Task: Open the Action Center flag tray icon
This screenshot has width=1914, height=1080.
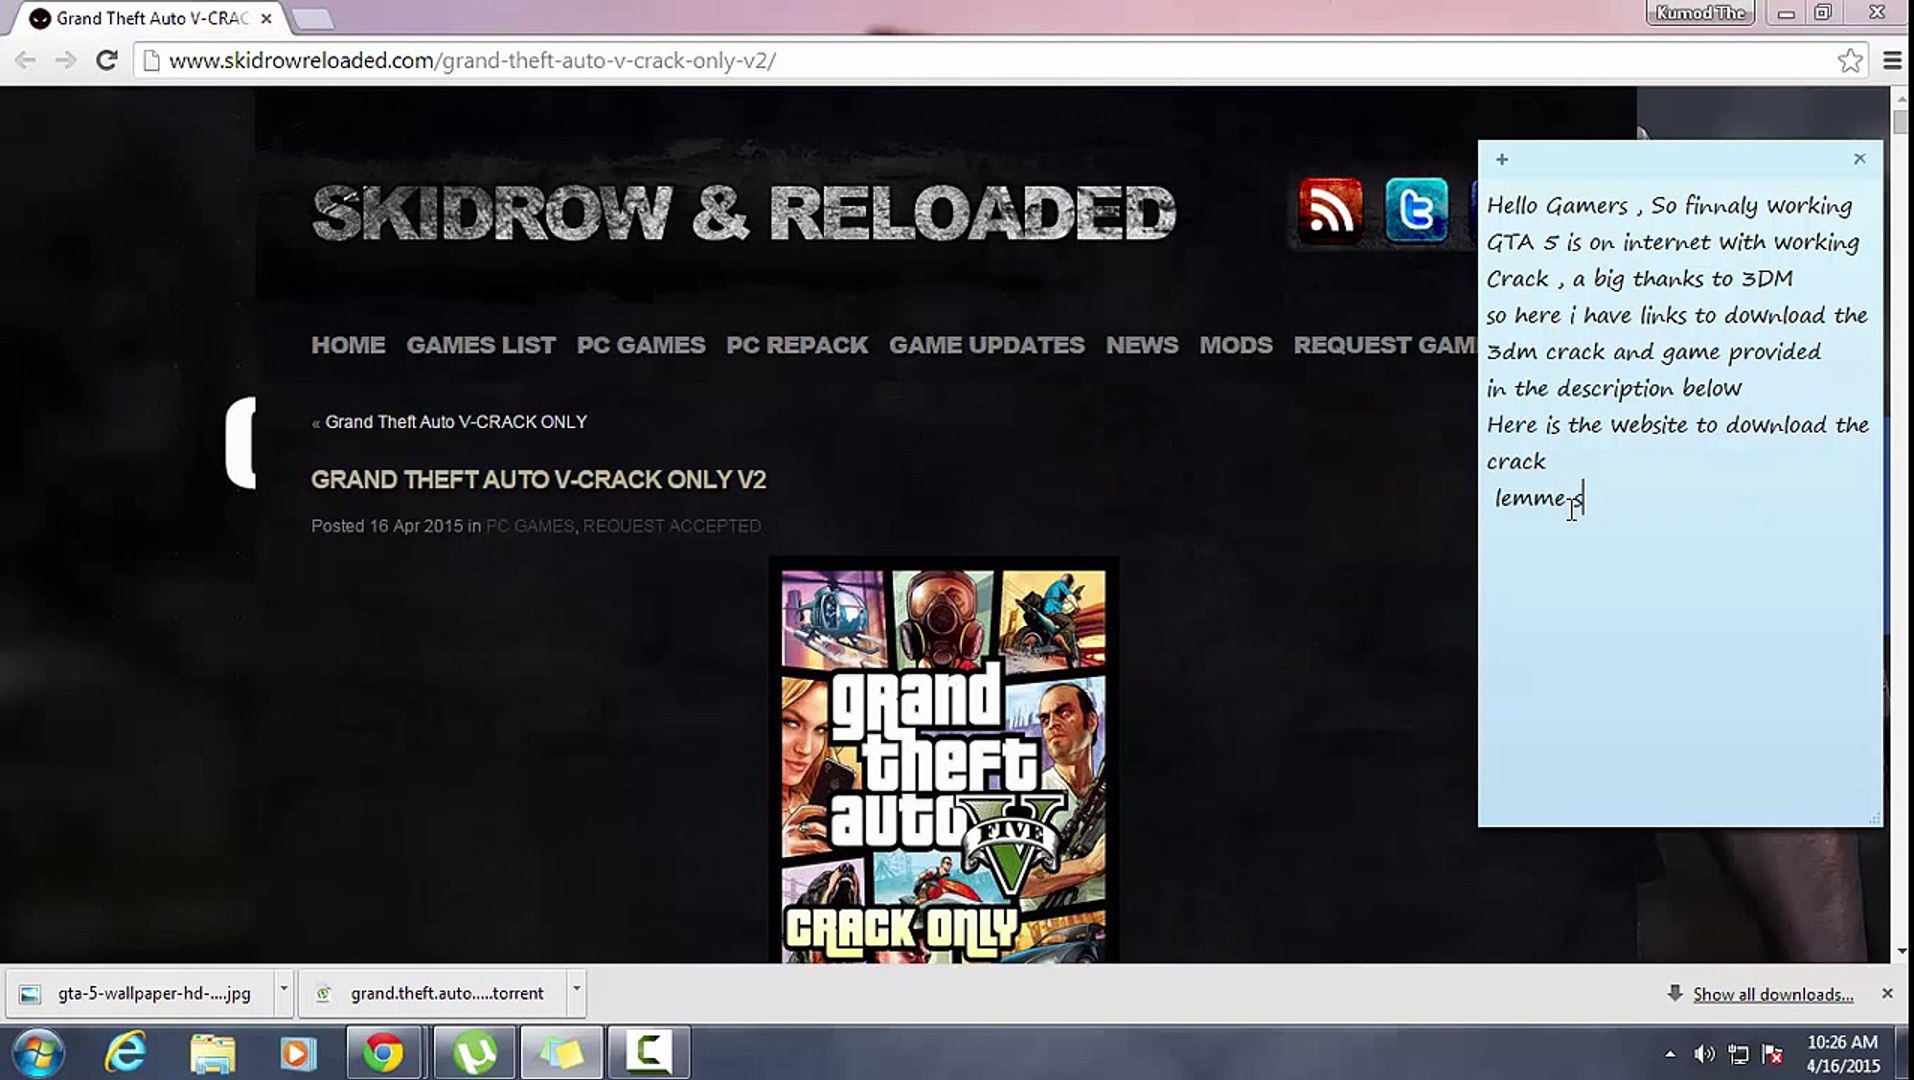Action: (x=1772, y=1054)
